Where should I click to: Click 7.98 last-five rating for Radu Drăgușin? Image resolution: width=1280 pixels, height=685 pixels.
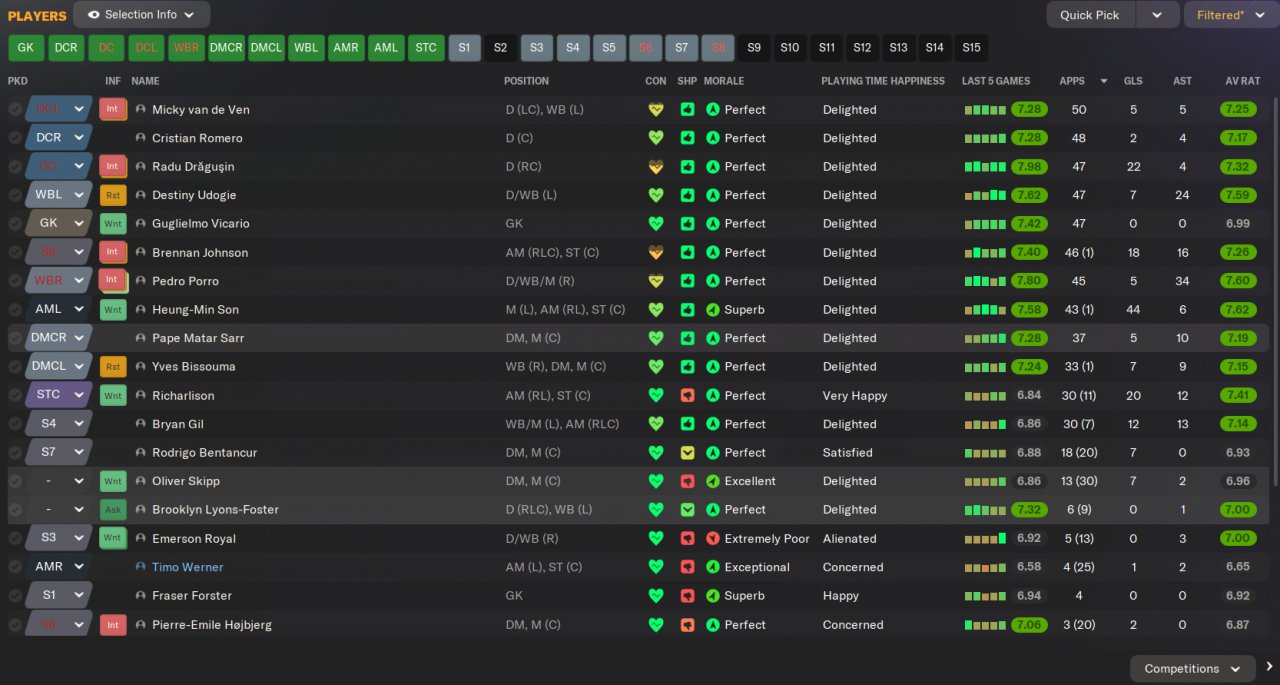pyautogui.click(x=1028, y=167)
